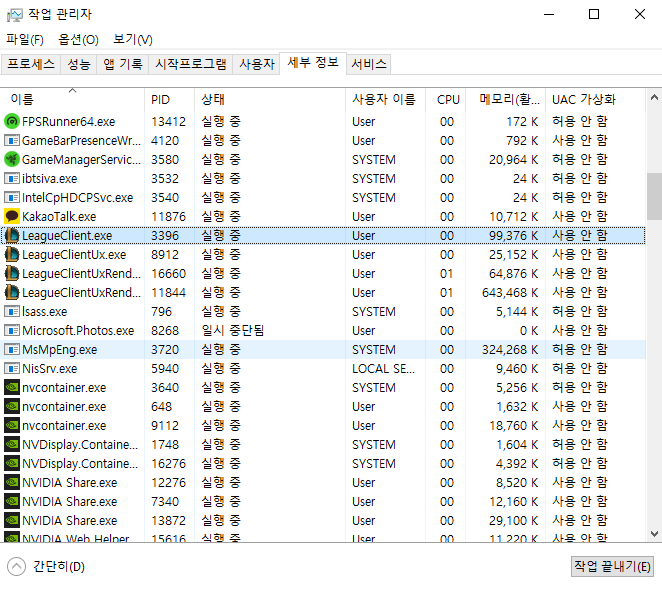This screenshot has height=591, width=662.
Task: Click the NisSrv.exe process icon
Action: tap(12, 369)
